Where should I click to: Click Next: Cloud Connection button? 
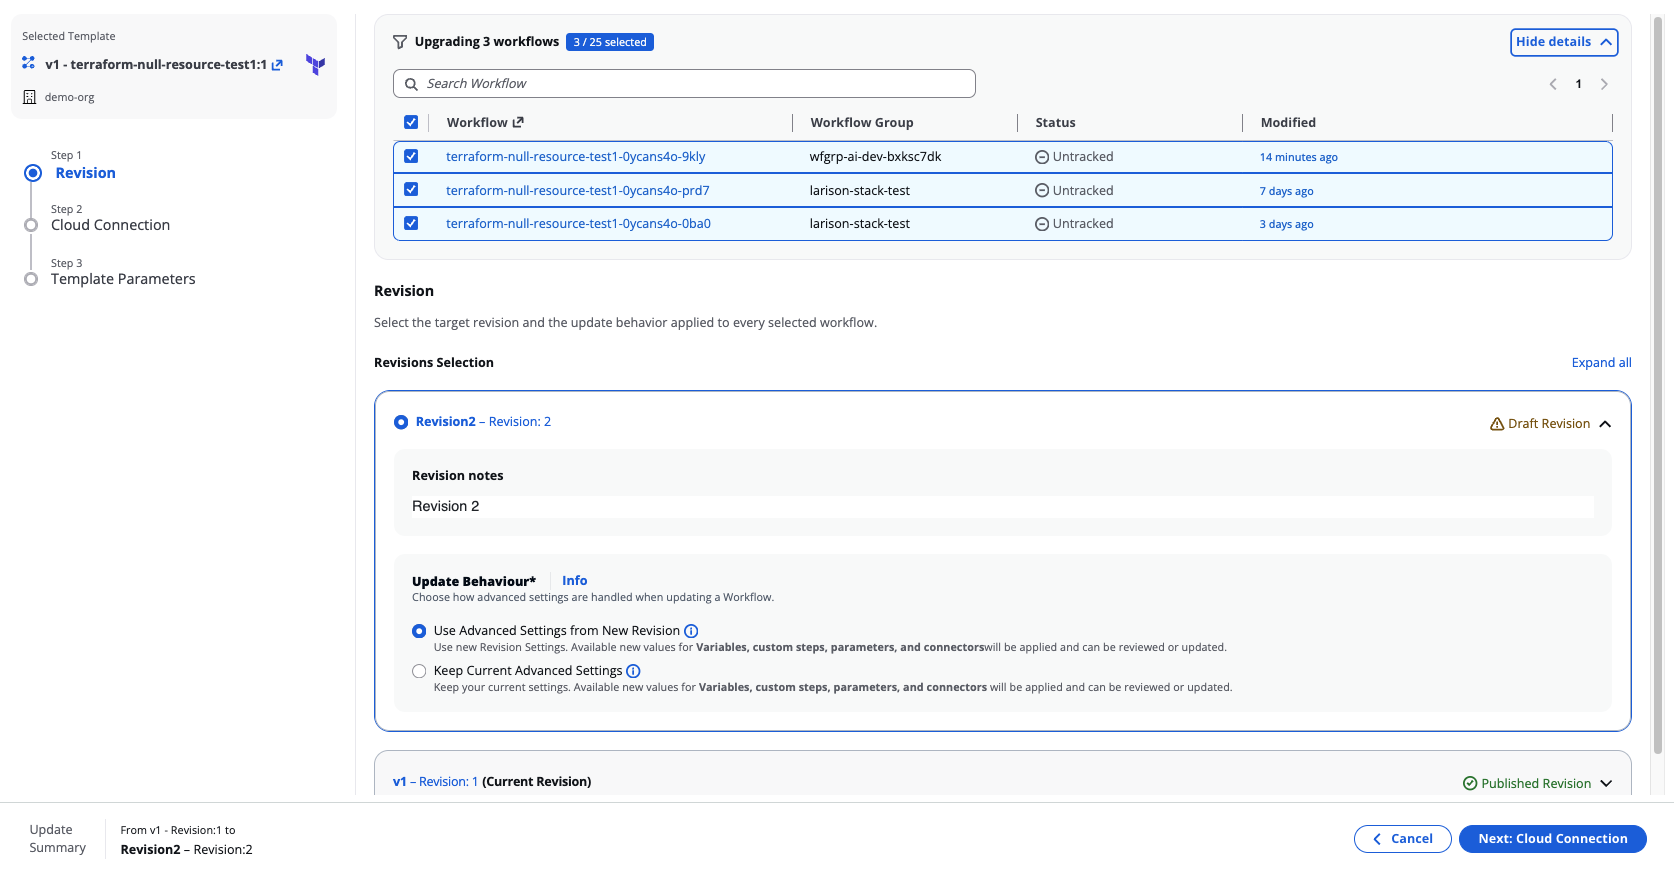click(x=1552, y=839)
